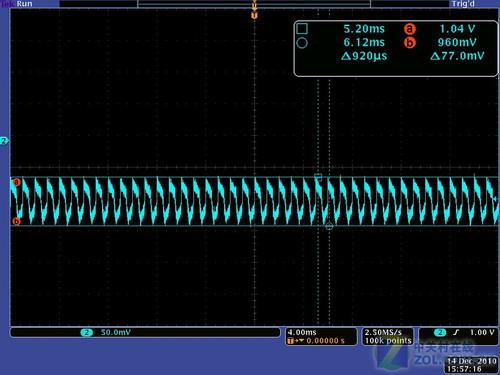Screen dimensions: 500x375
Task: Click the Δ920µs time delta readout
Action: (364, 56)
